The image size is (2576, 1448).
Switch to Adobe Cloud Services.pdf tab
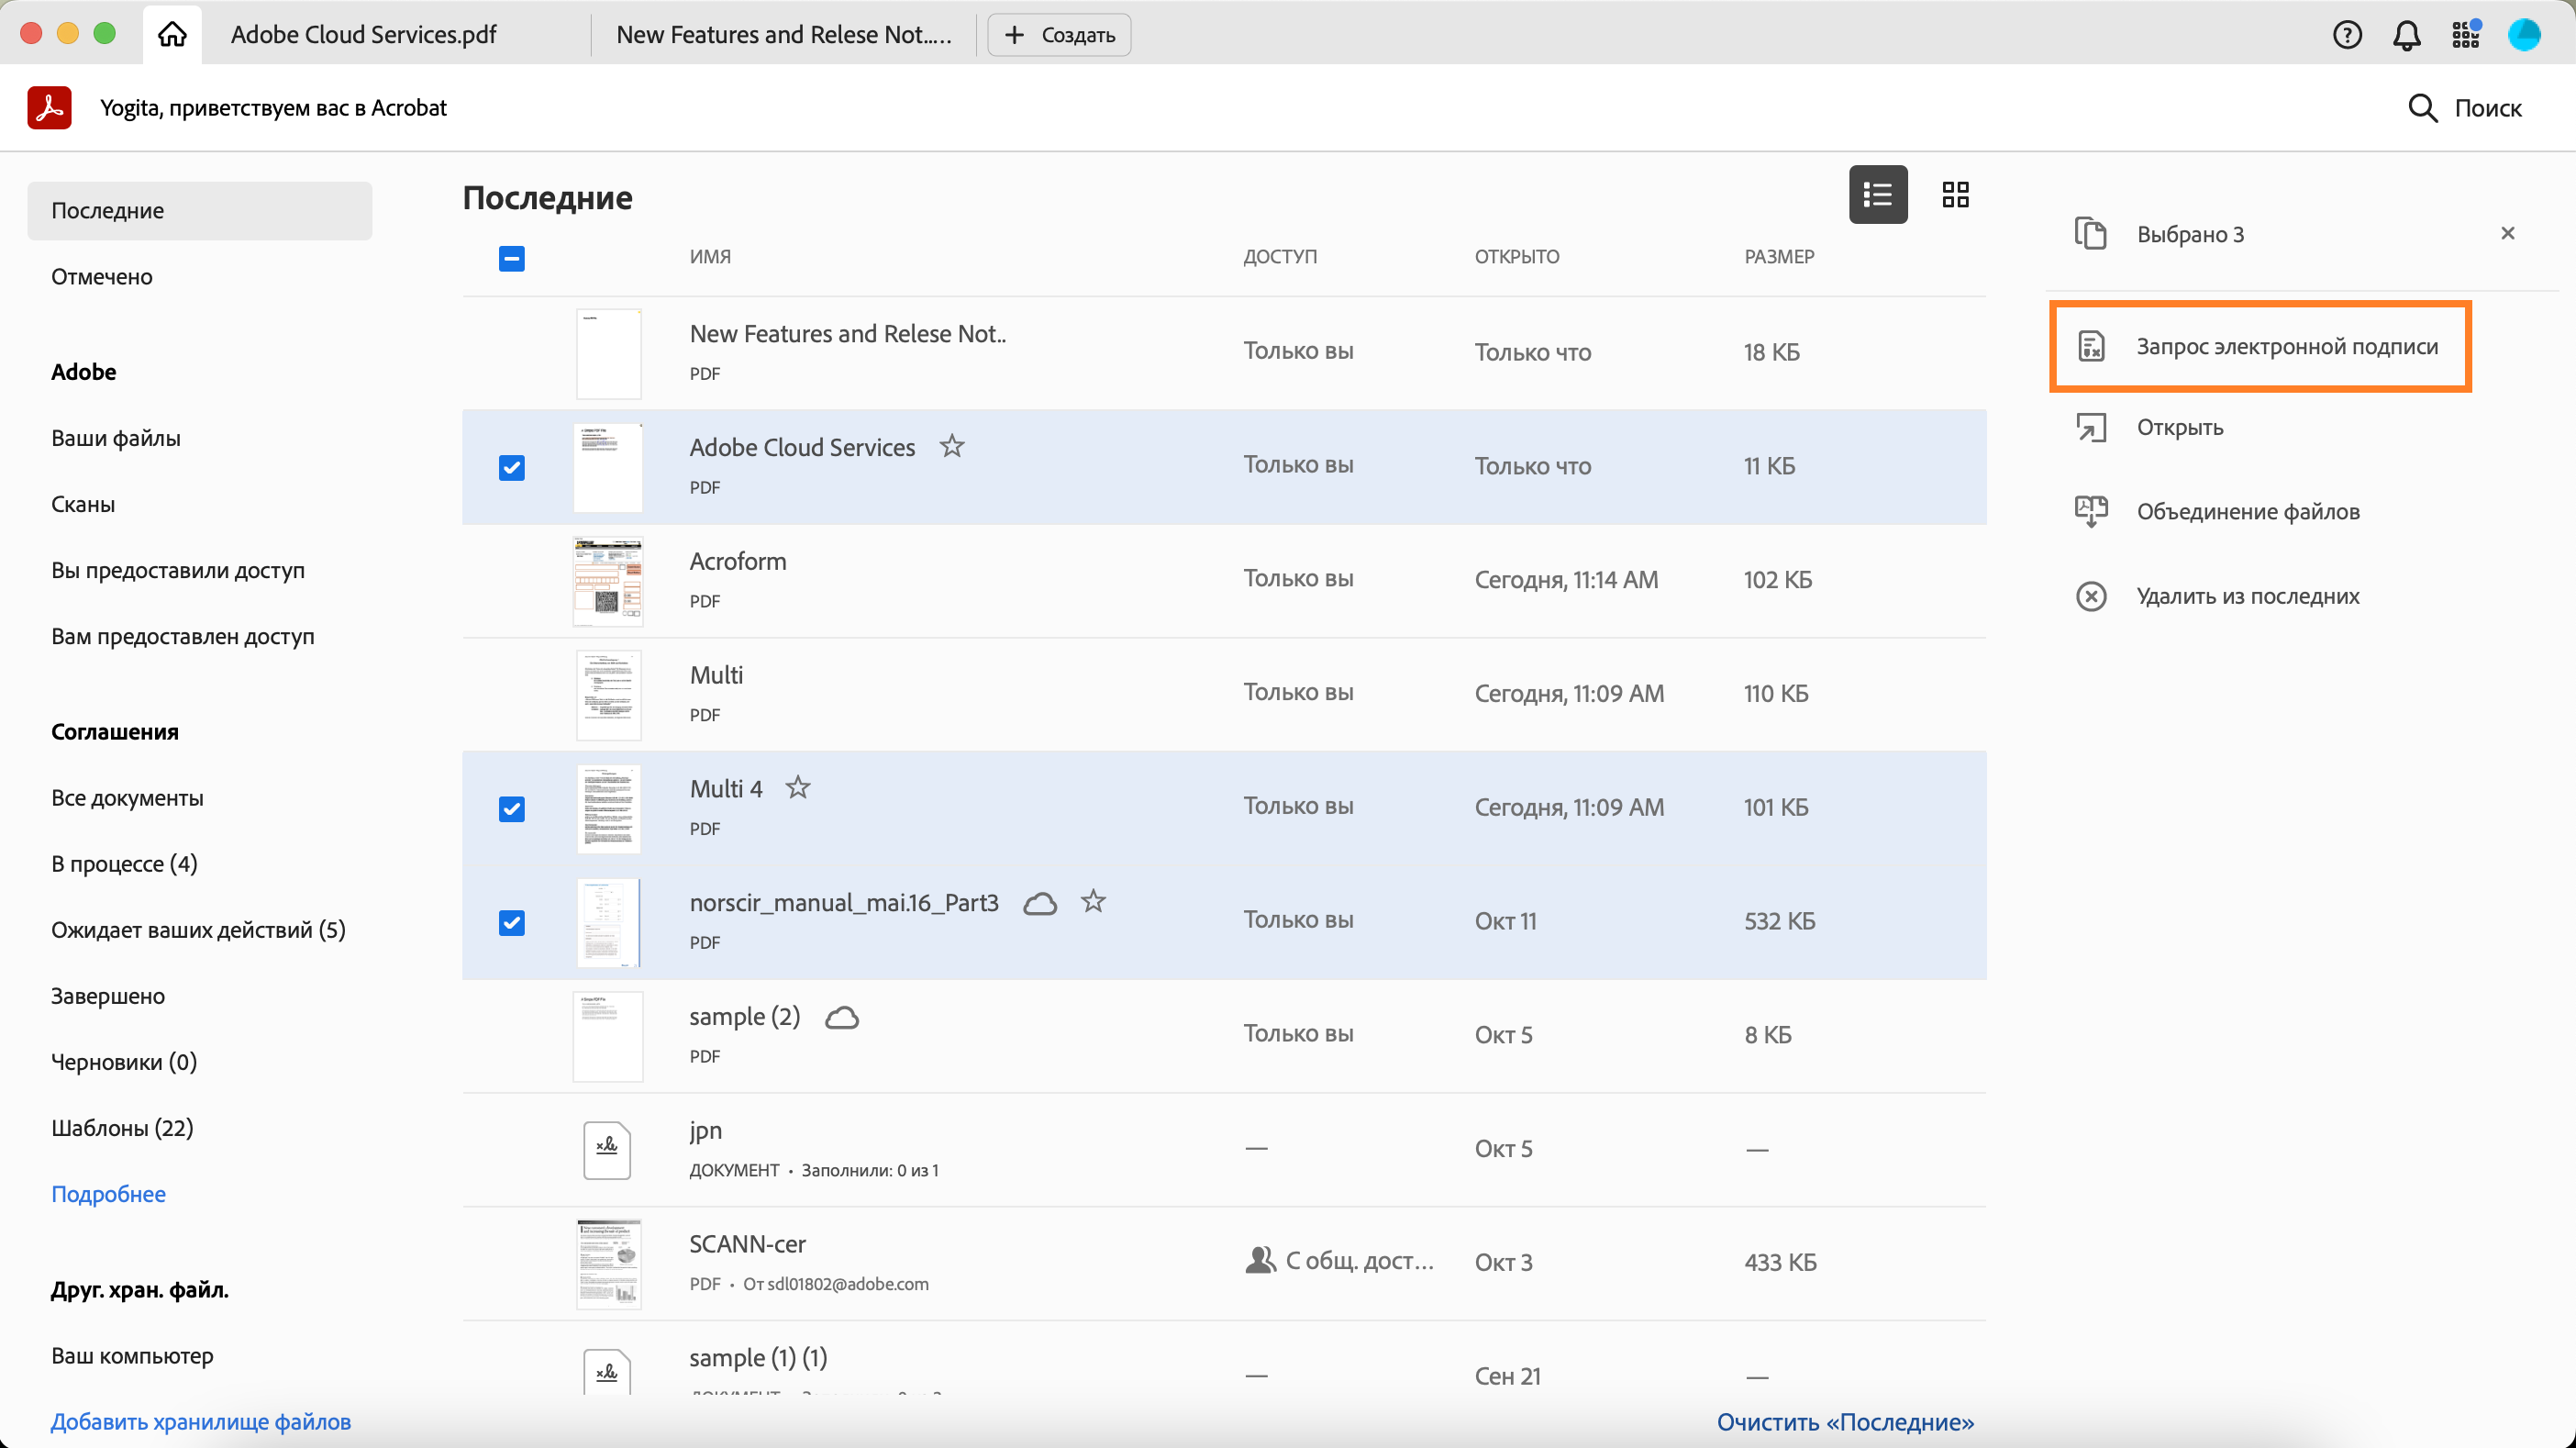[x=363, y=35]
